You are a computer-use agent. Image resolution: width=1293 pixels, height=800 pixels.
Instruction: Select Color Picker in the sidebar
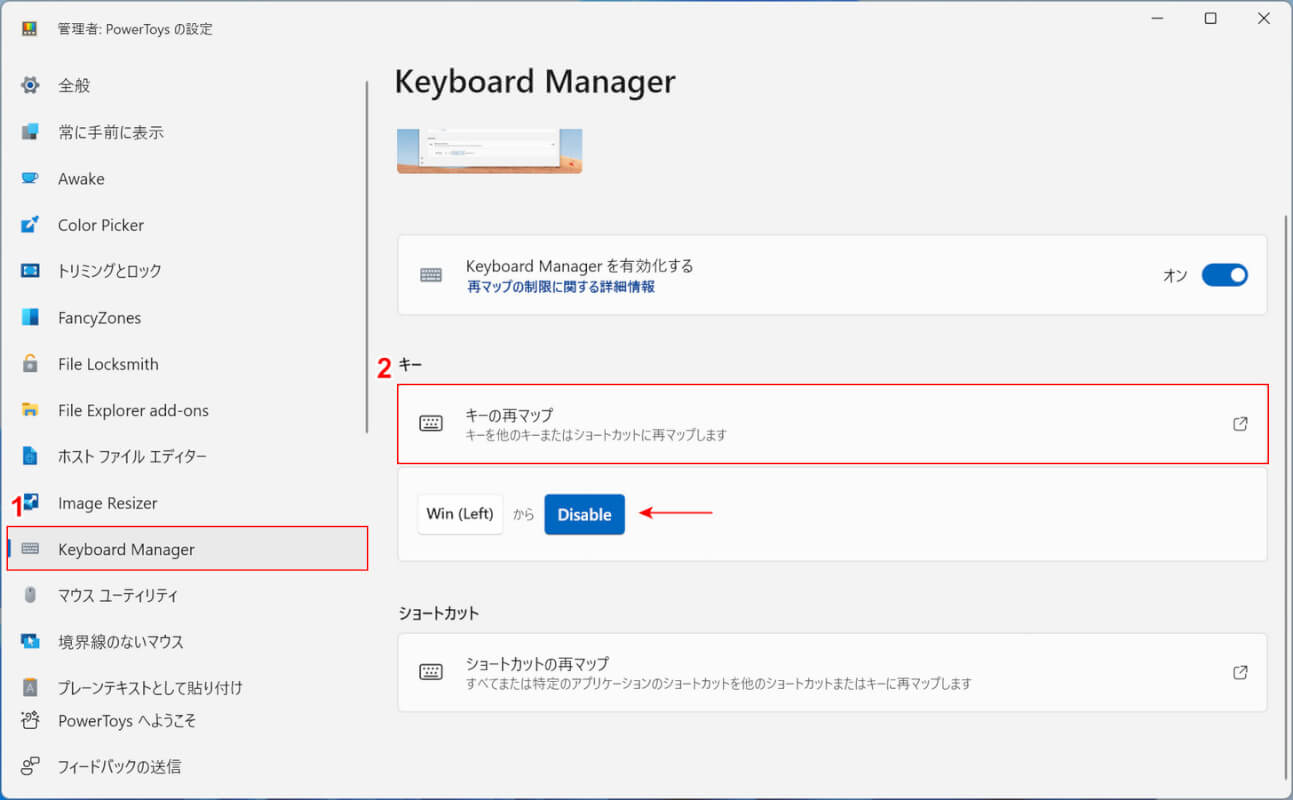pos(187,225)
